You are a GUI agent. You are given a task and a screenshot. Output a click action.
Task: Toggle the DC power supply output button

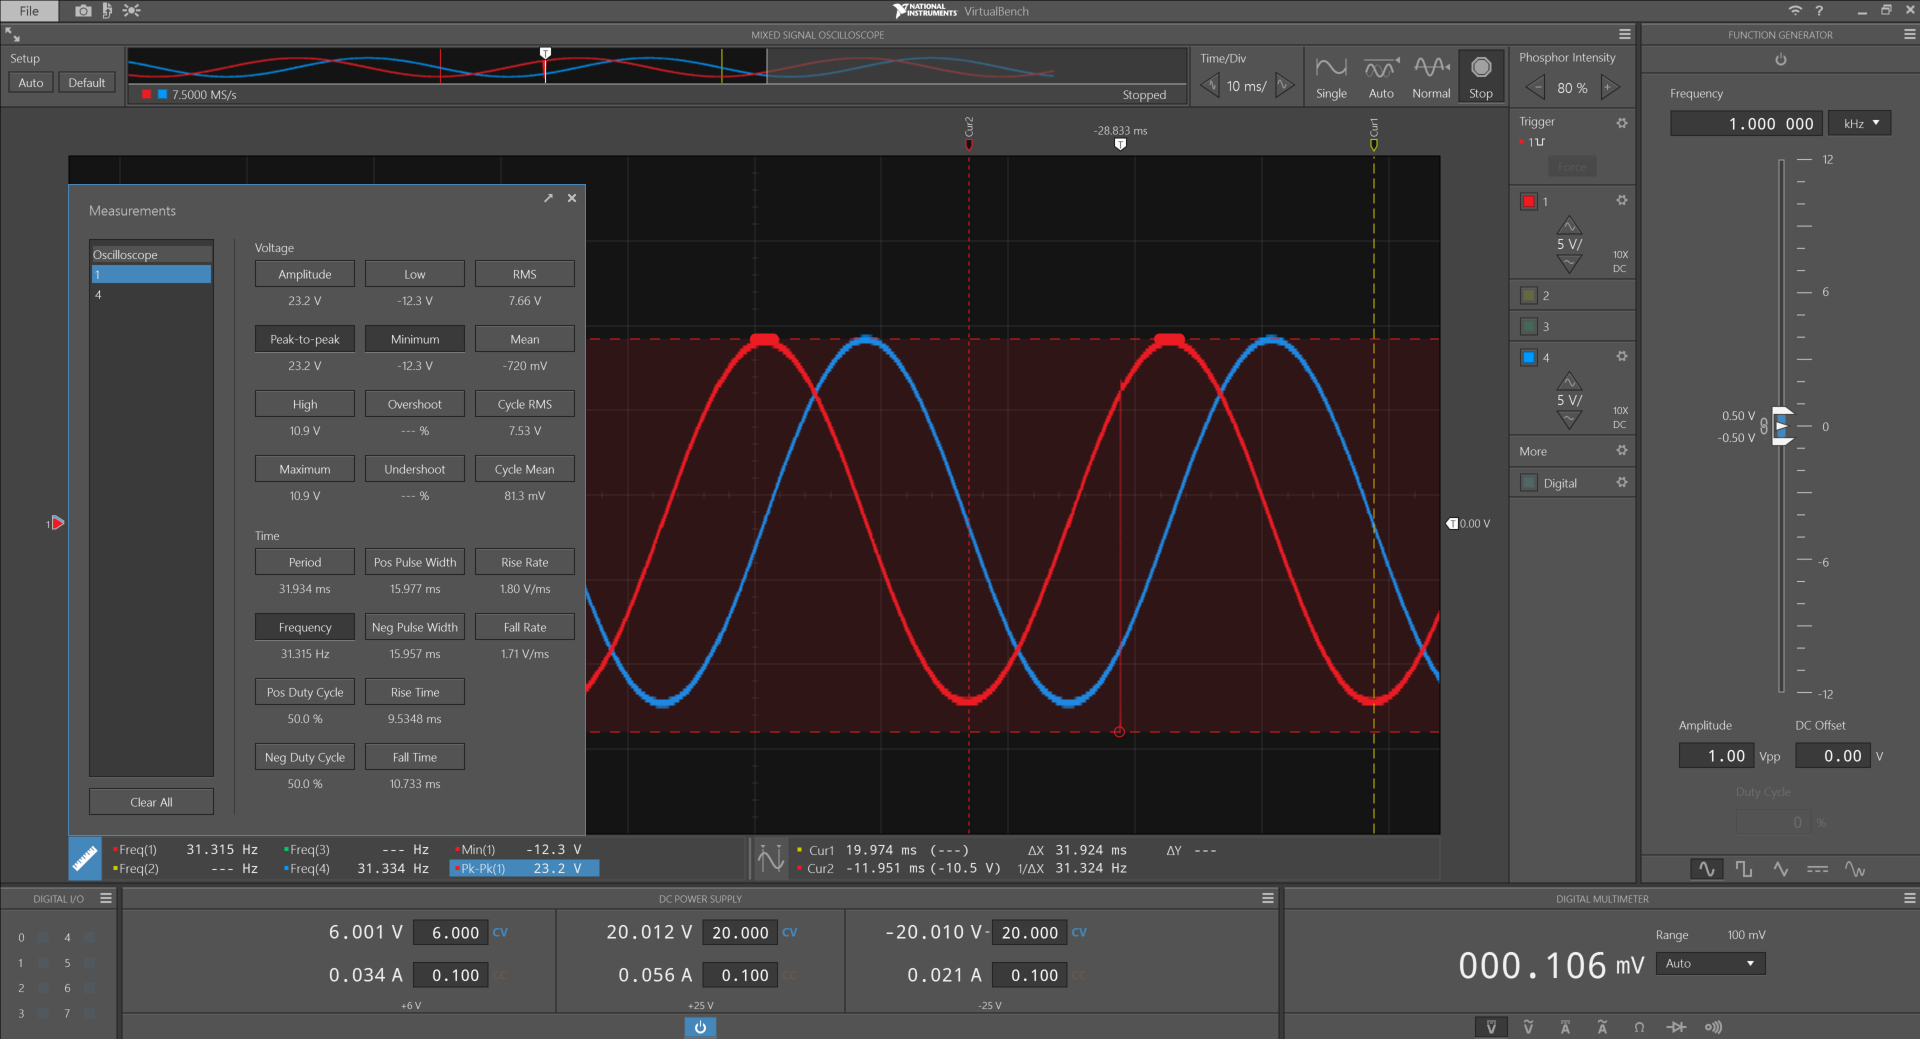coord(700,1027)
